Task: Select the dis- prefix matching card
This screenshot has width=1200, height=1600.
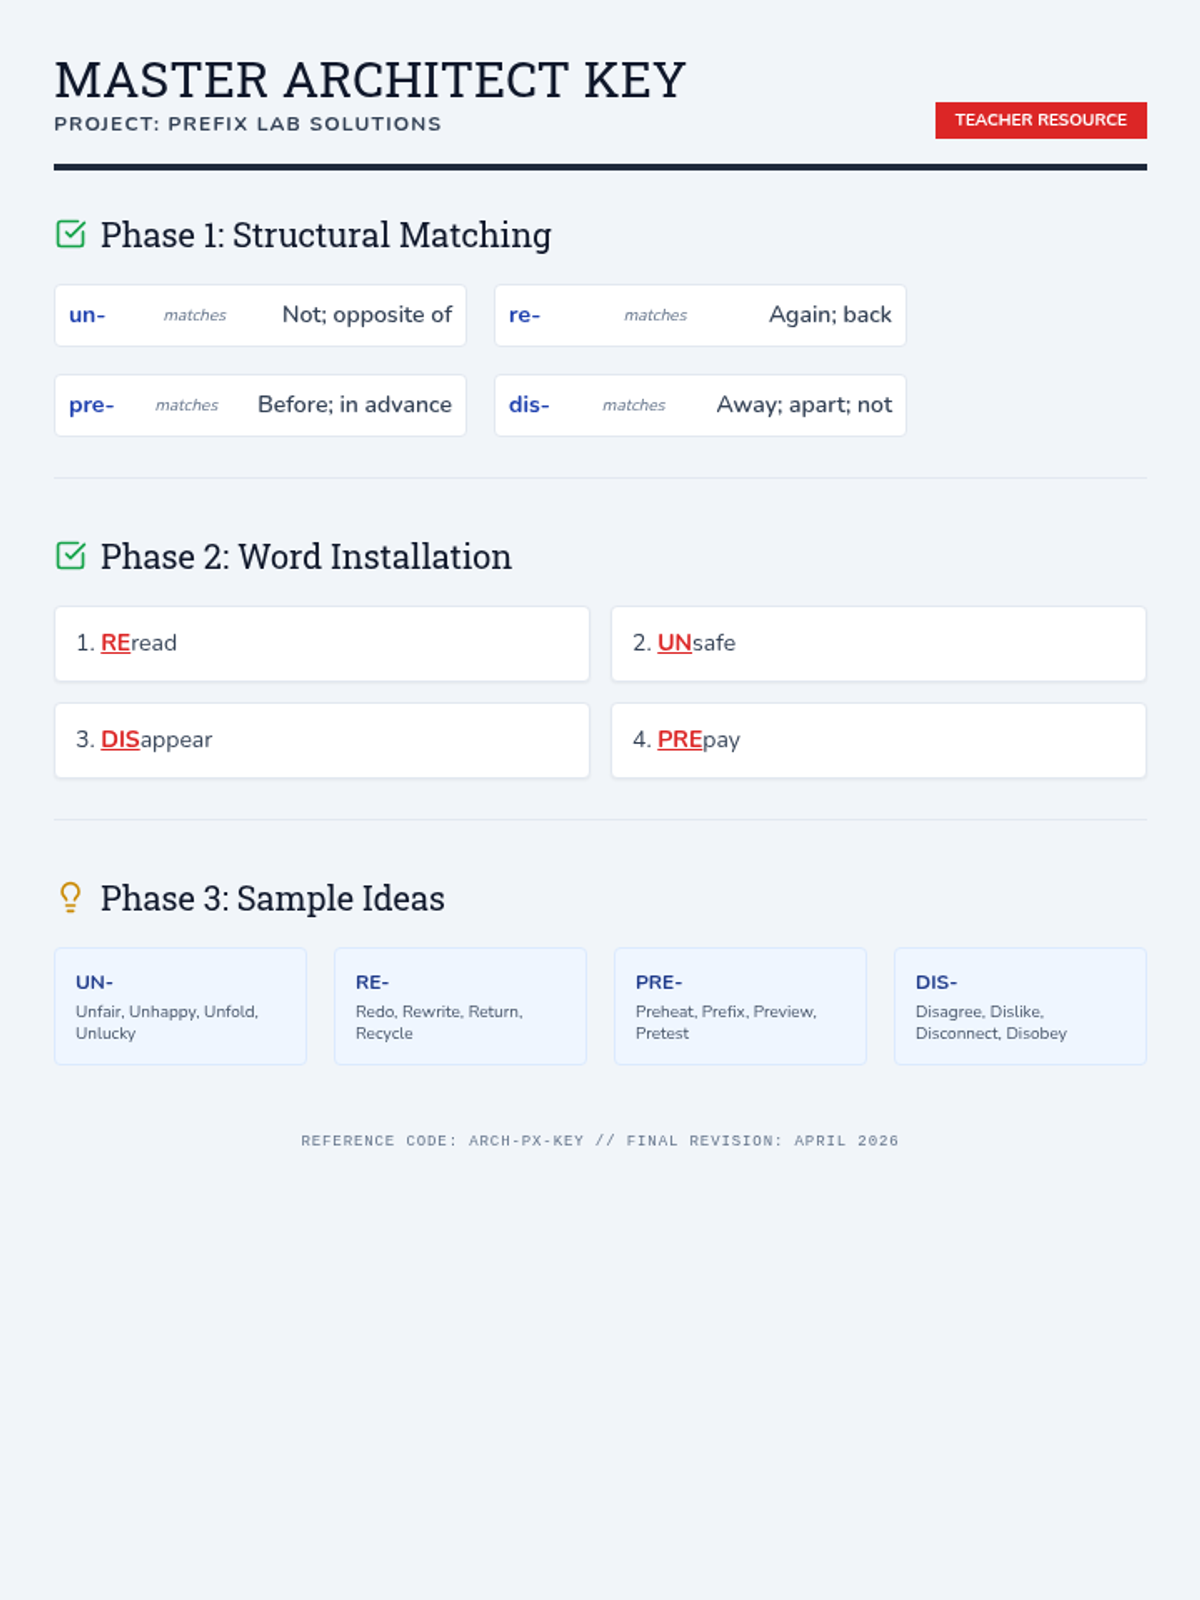Action: [x=700, y=405]
